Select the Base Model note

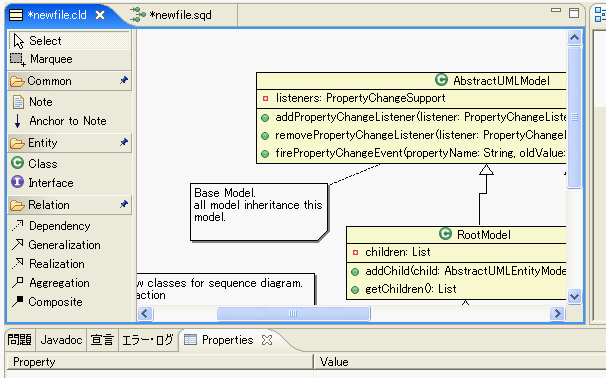[x=259, y=213]
